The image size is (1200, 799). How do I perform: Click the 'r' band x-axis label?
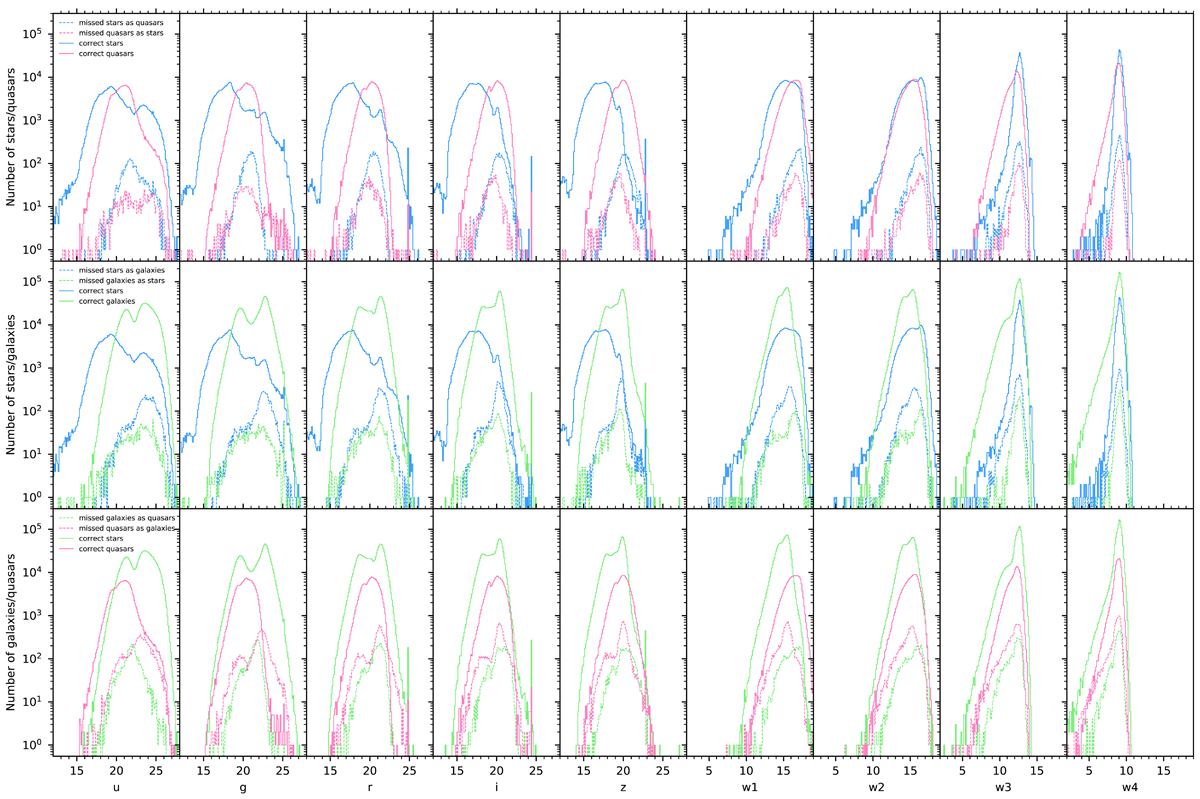(x=369, y=787)
